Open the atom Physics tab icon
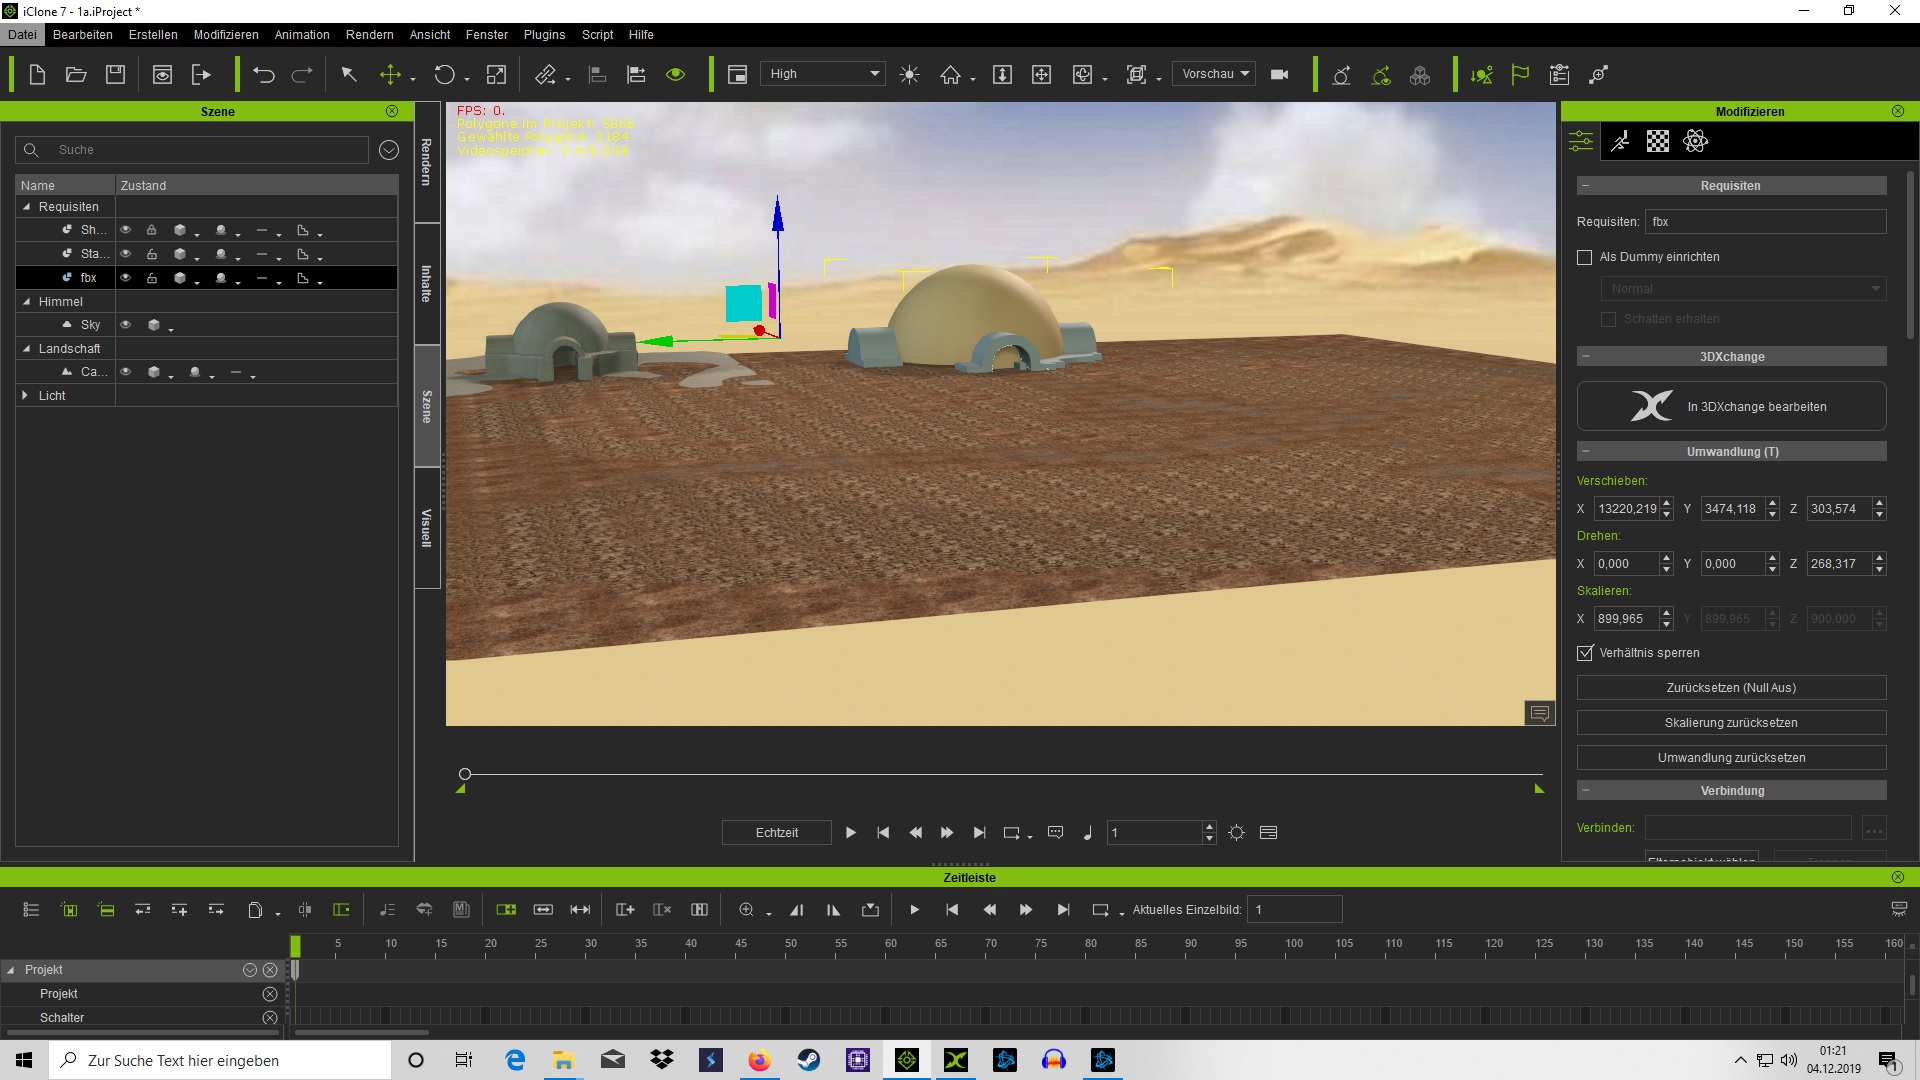The height and width of the screenshot is (1080, 1920). click(x=1696, y=142)
